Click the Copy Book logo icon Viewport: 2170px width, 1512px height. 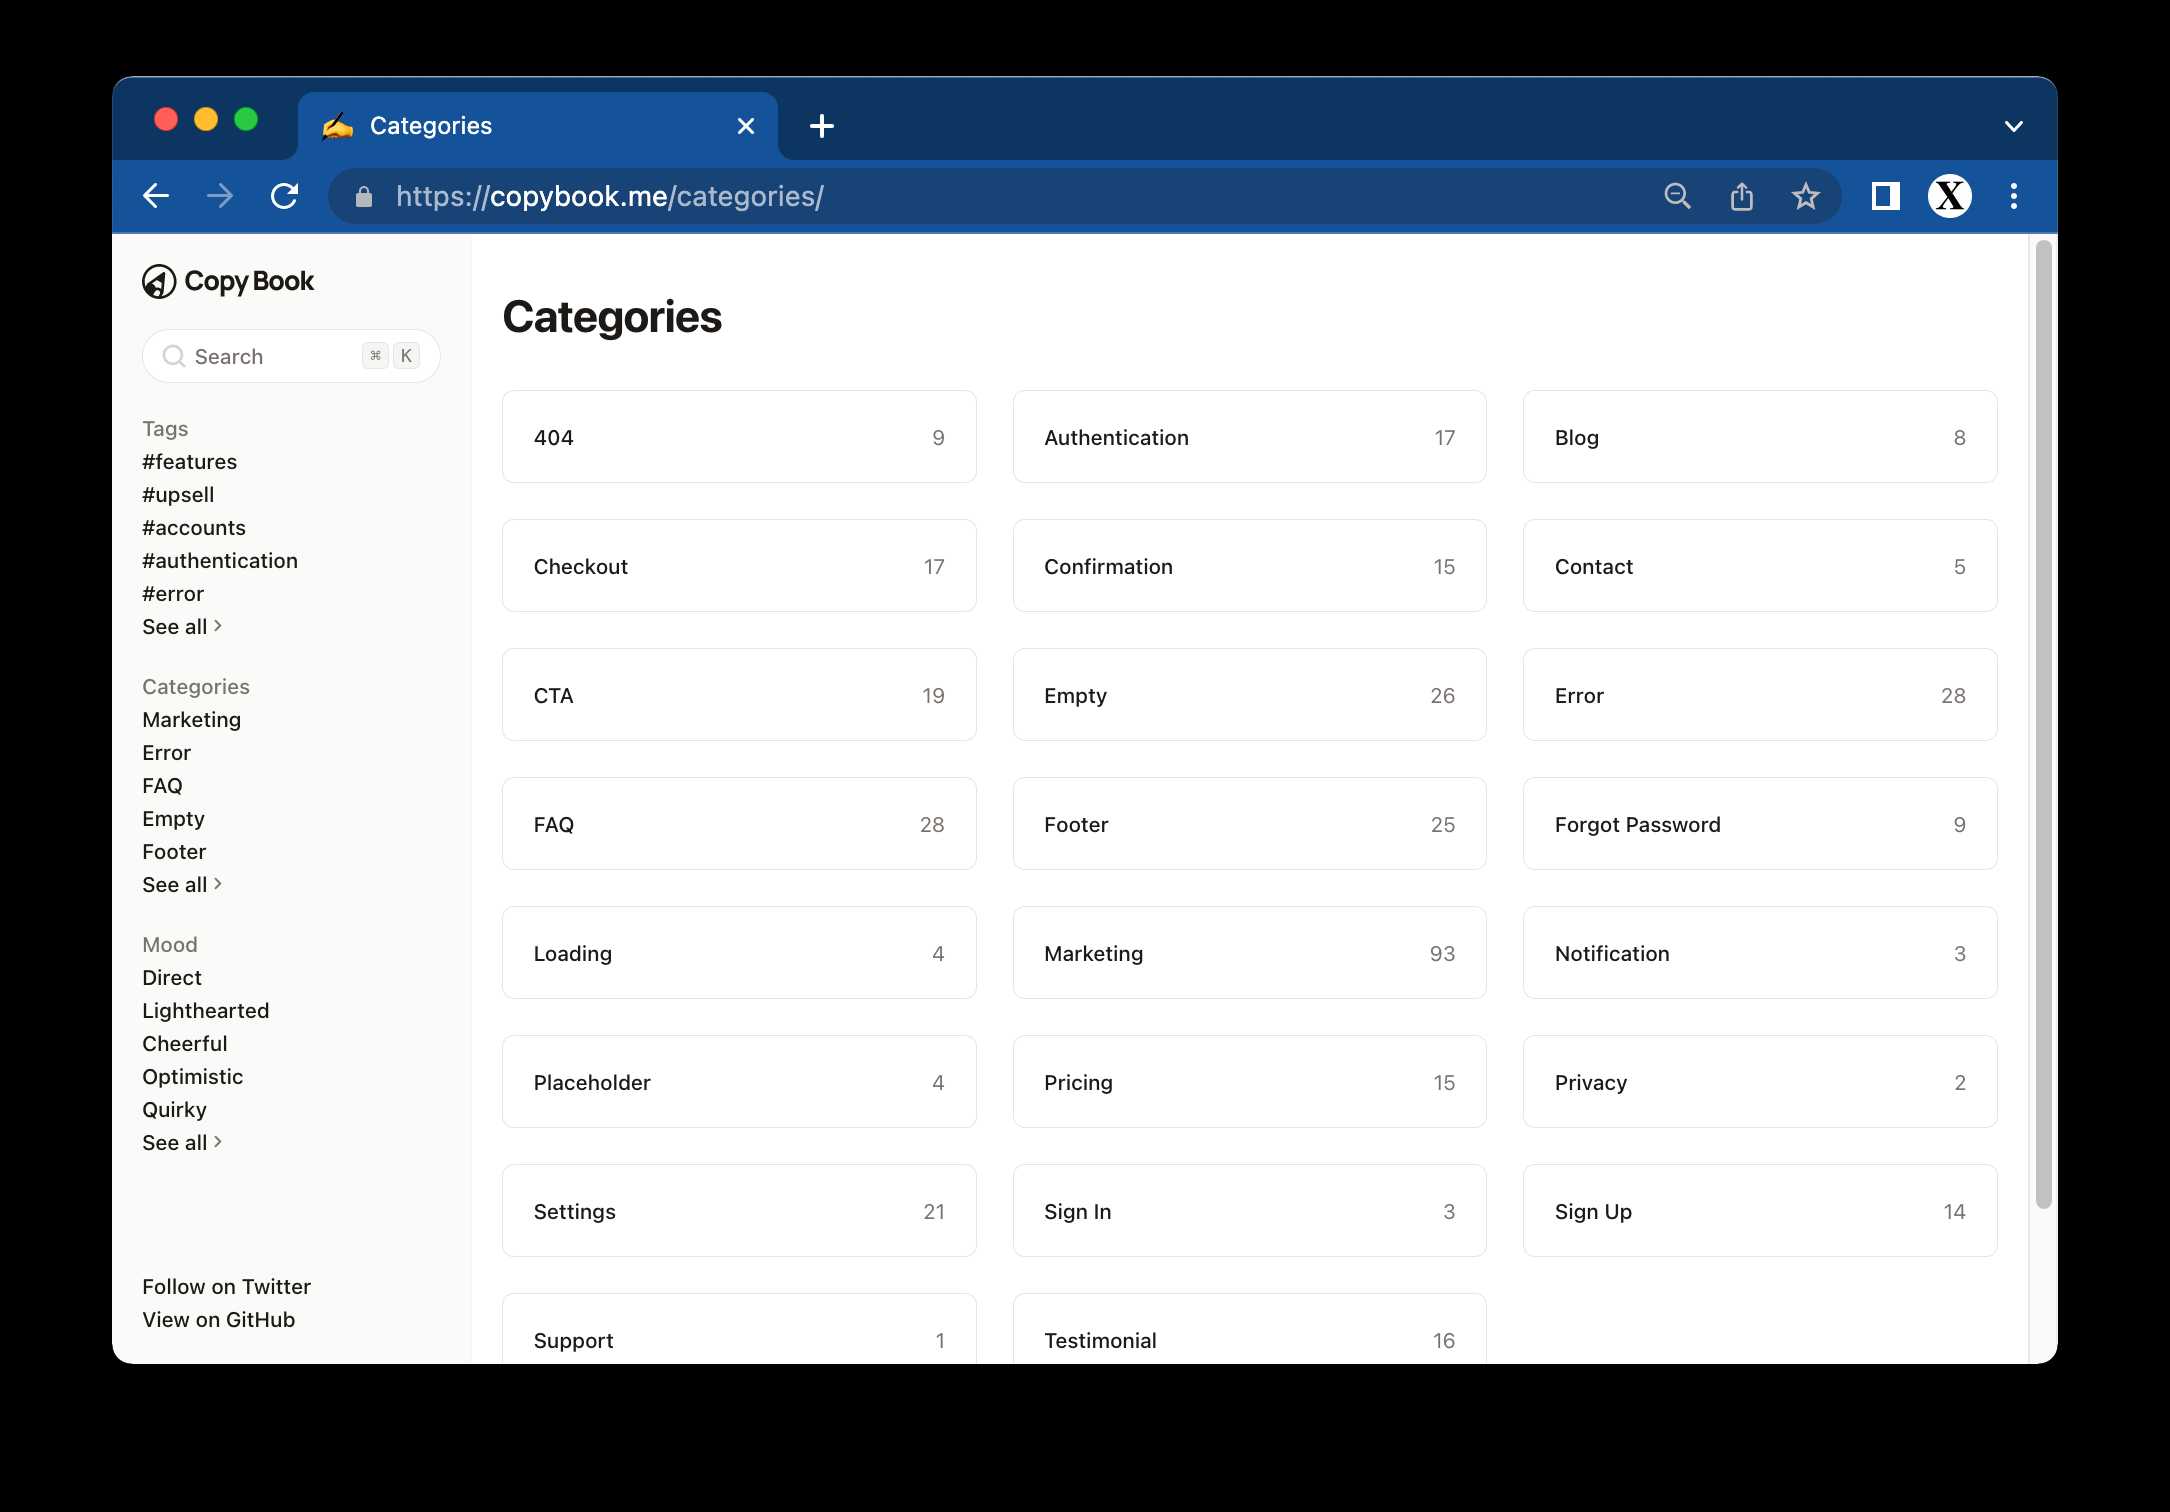pos(159,282)
